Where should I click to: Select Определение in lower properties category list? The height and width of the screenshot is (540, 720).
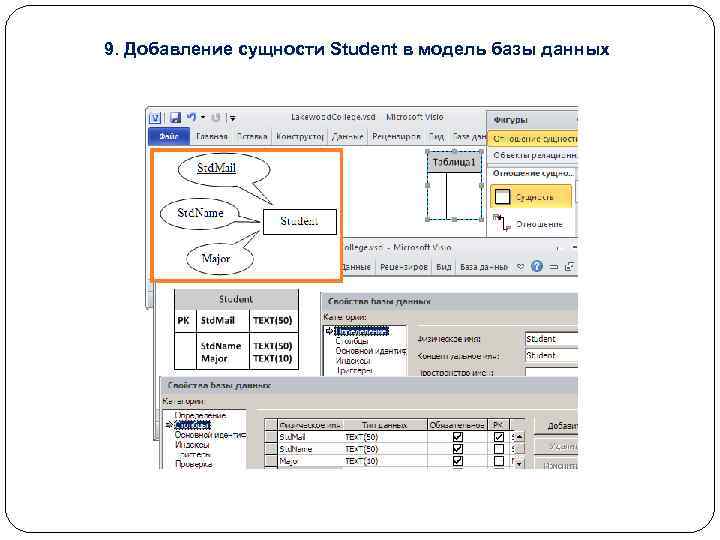click(200, 416)
